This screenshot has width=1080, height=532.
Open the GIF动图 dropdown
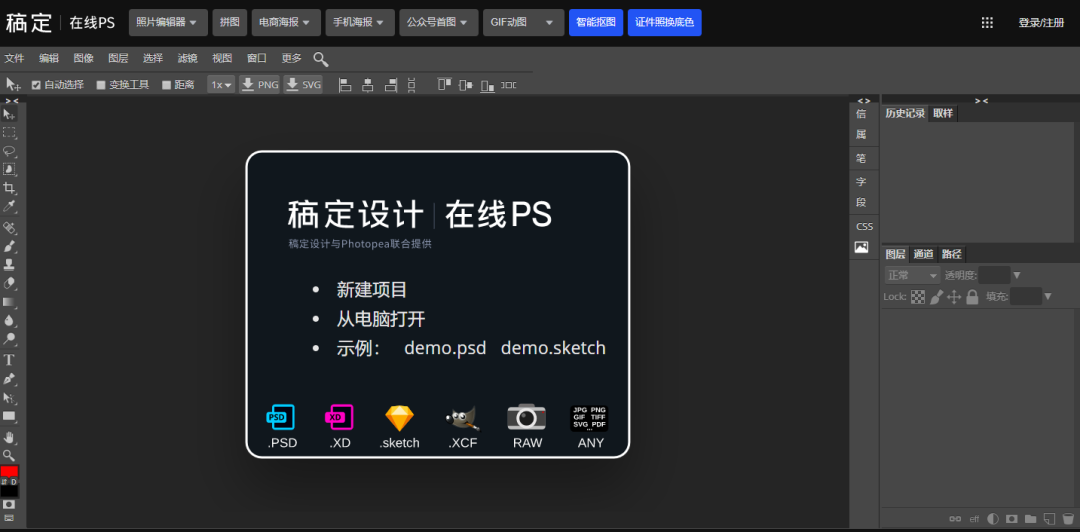pos(523,22)
